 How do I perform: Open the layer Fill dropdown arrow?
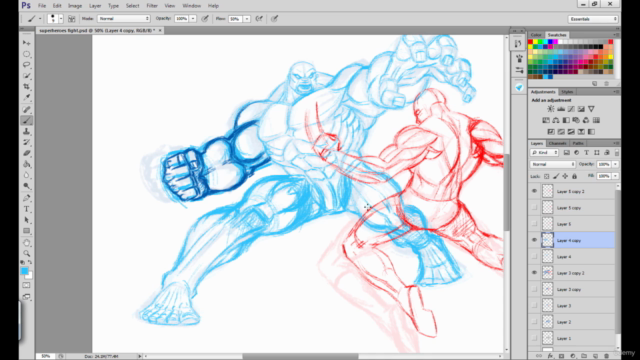pos(615,176)
